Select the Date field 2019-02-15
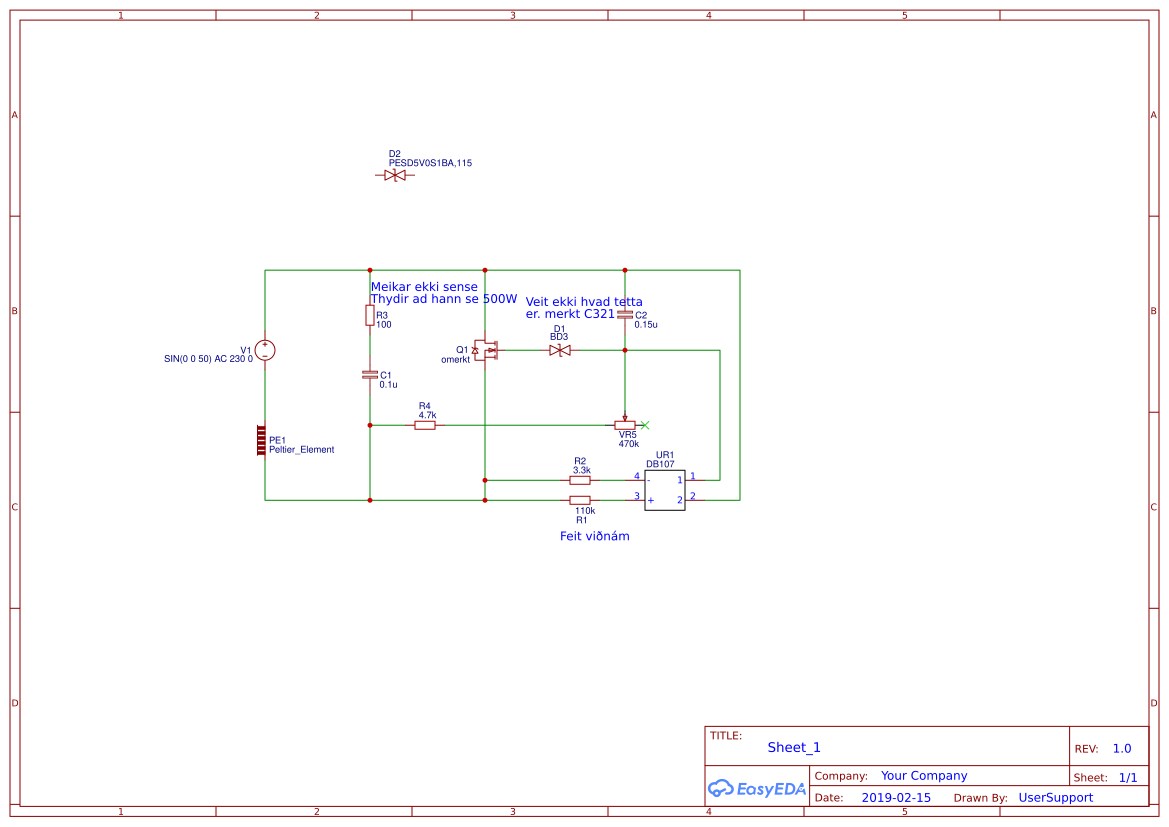The image size is (1169, 827). click(x=897, y=797)
